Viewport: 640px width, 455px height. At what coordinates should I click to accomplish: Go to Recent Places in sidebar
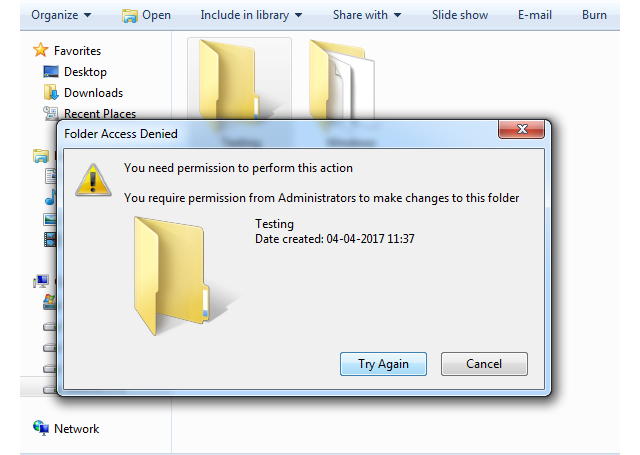100,113
